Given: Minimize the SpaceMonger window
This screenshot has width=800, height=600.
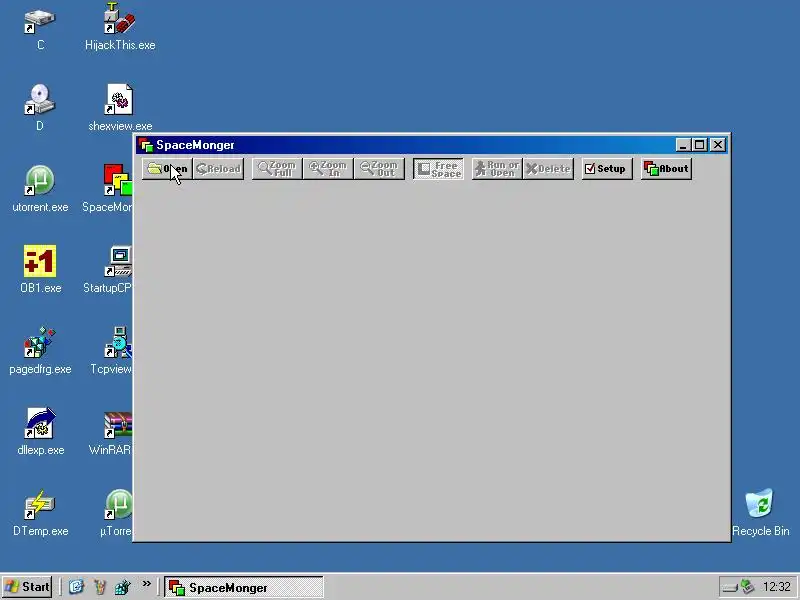Looking at the screenshot, I should [x=683, y=145].
